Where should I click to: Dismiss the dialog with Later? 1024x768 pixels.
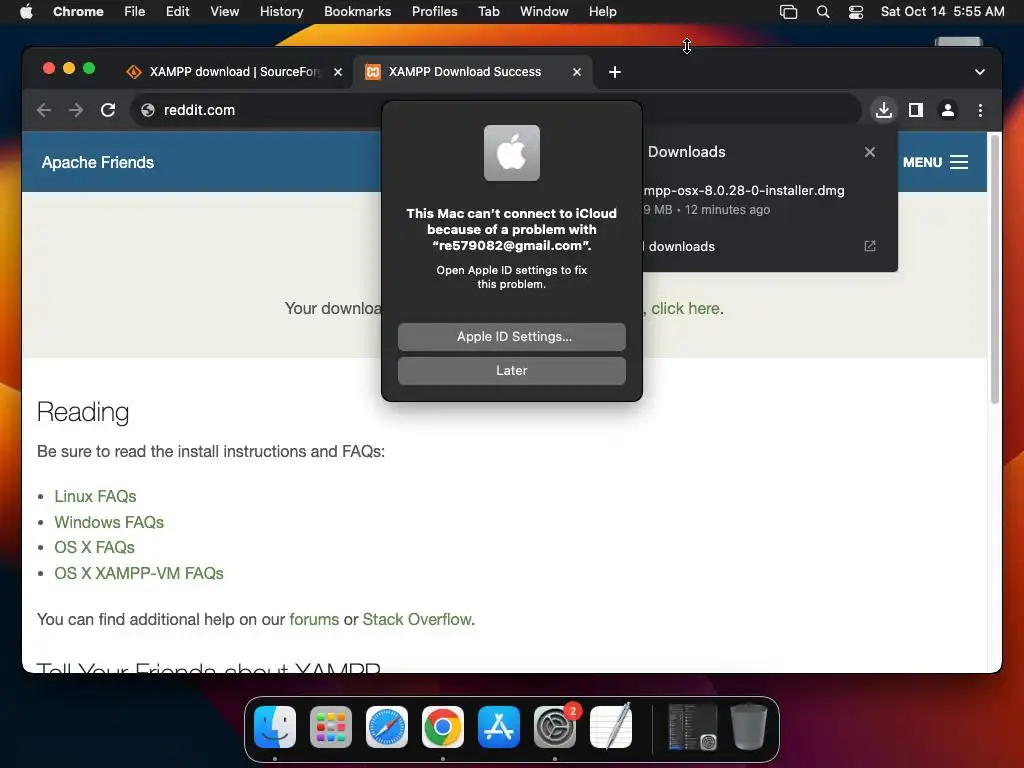[x=511, y=370]
